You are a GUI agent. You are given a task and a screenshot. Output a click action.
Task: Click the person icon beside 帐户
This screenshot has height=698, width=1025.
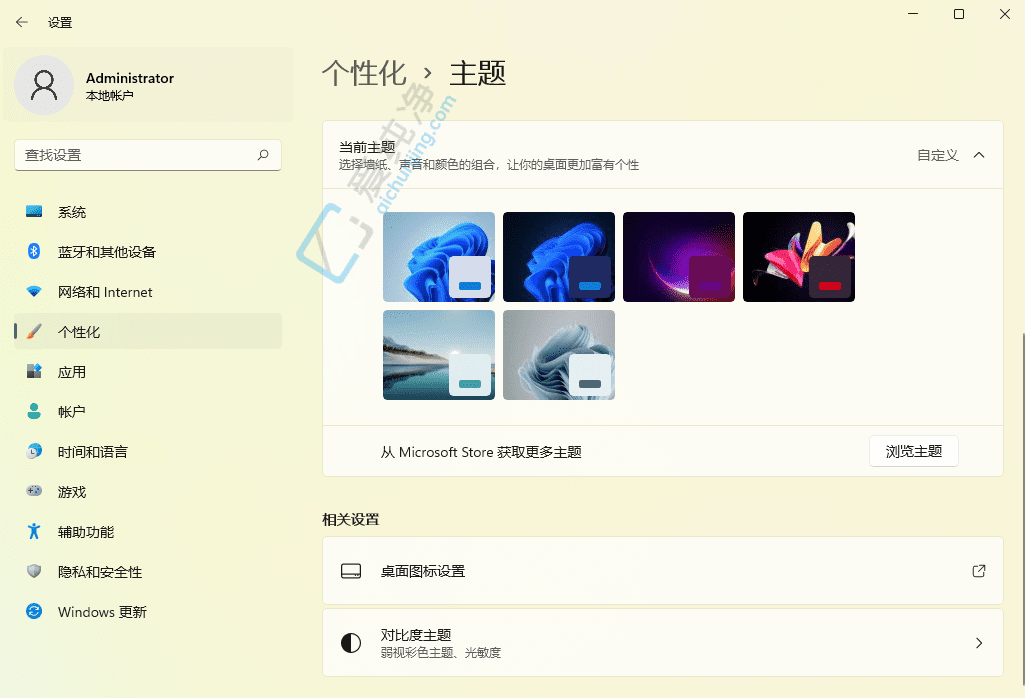(34, 411)
